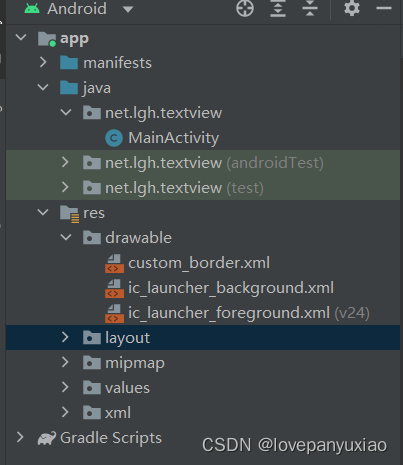
Task: Select the java tree item
Action: (97, 88)
